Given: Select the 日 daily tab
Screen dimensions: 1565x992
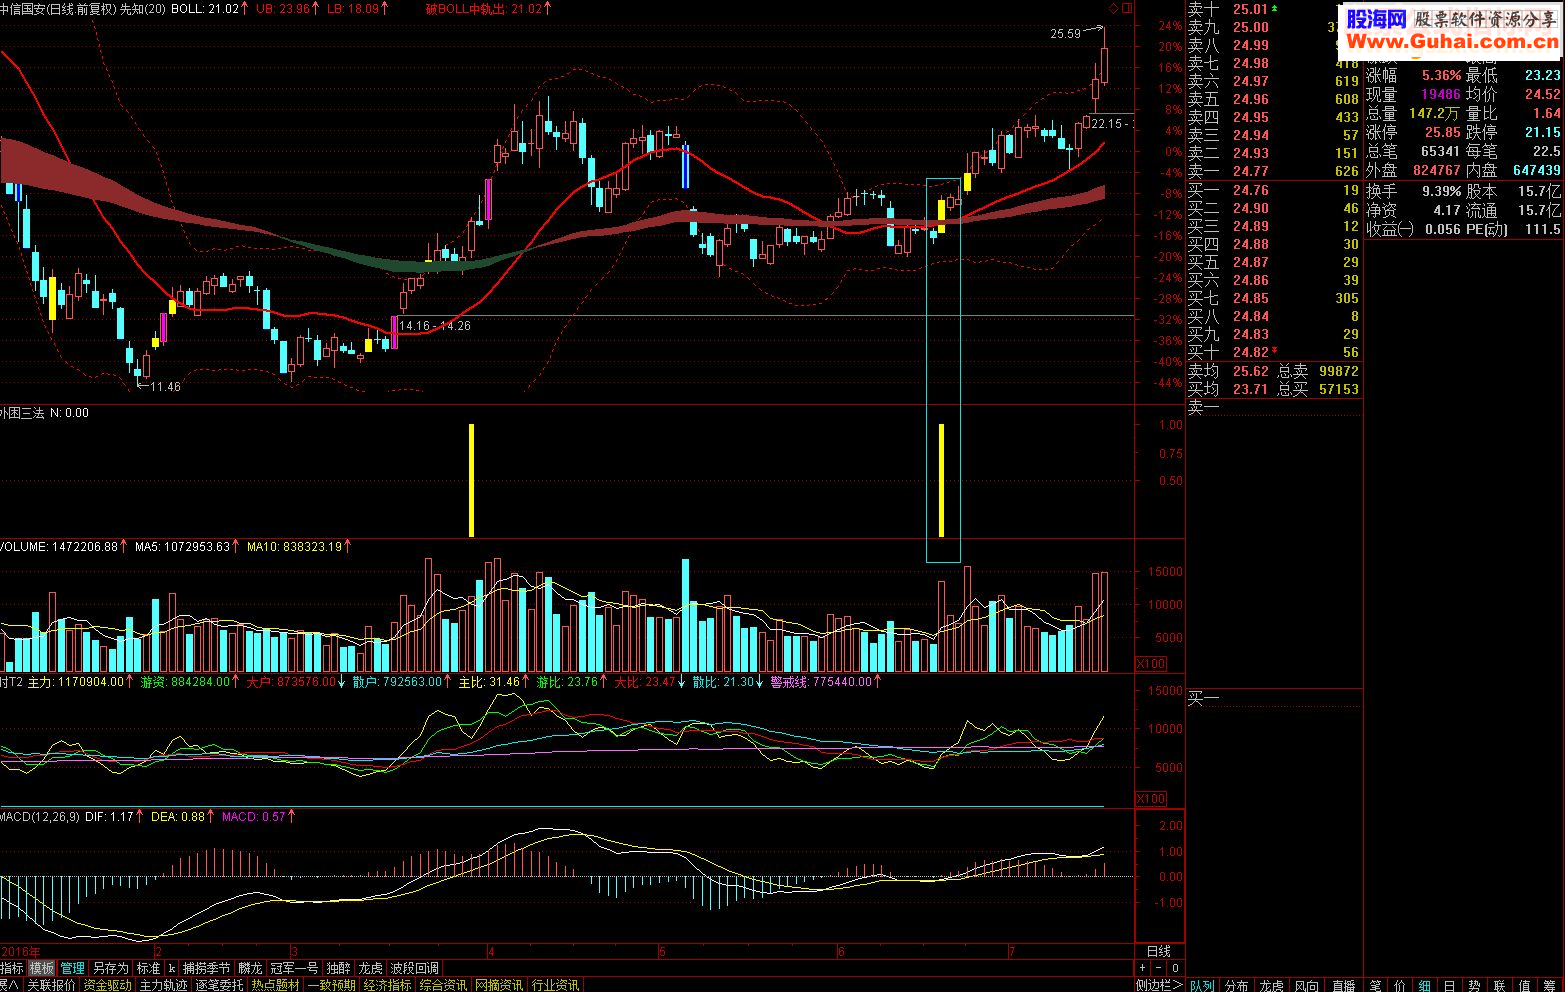Looking at the screenshot, I should [1449, 985].
